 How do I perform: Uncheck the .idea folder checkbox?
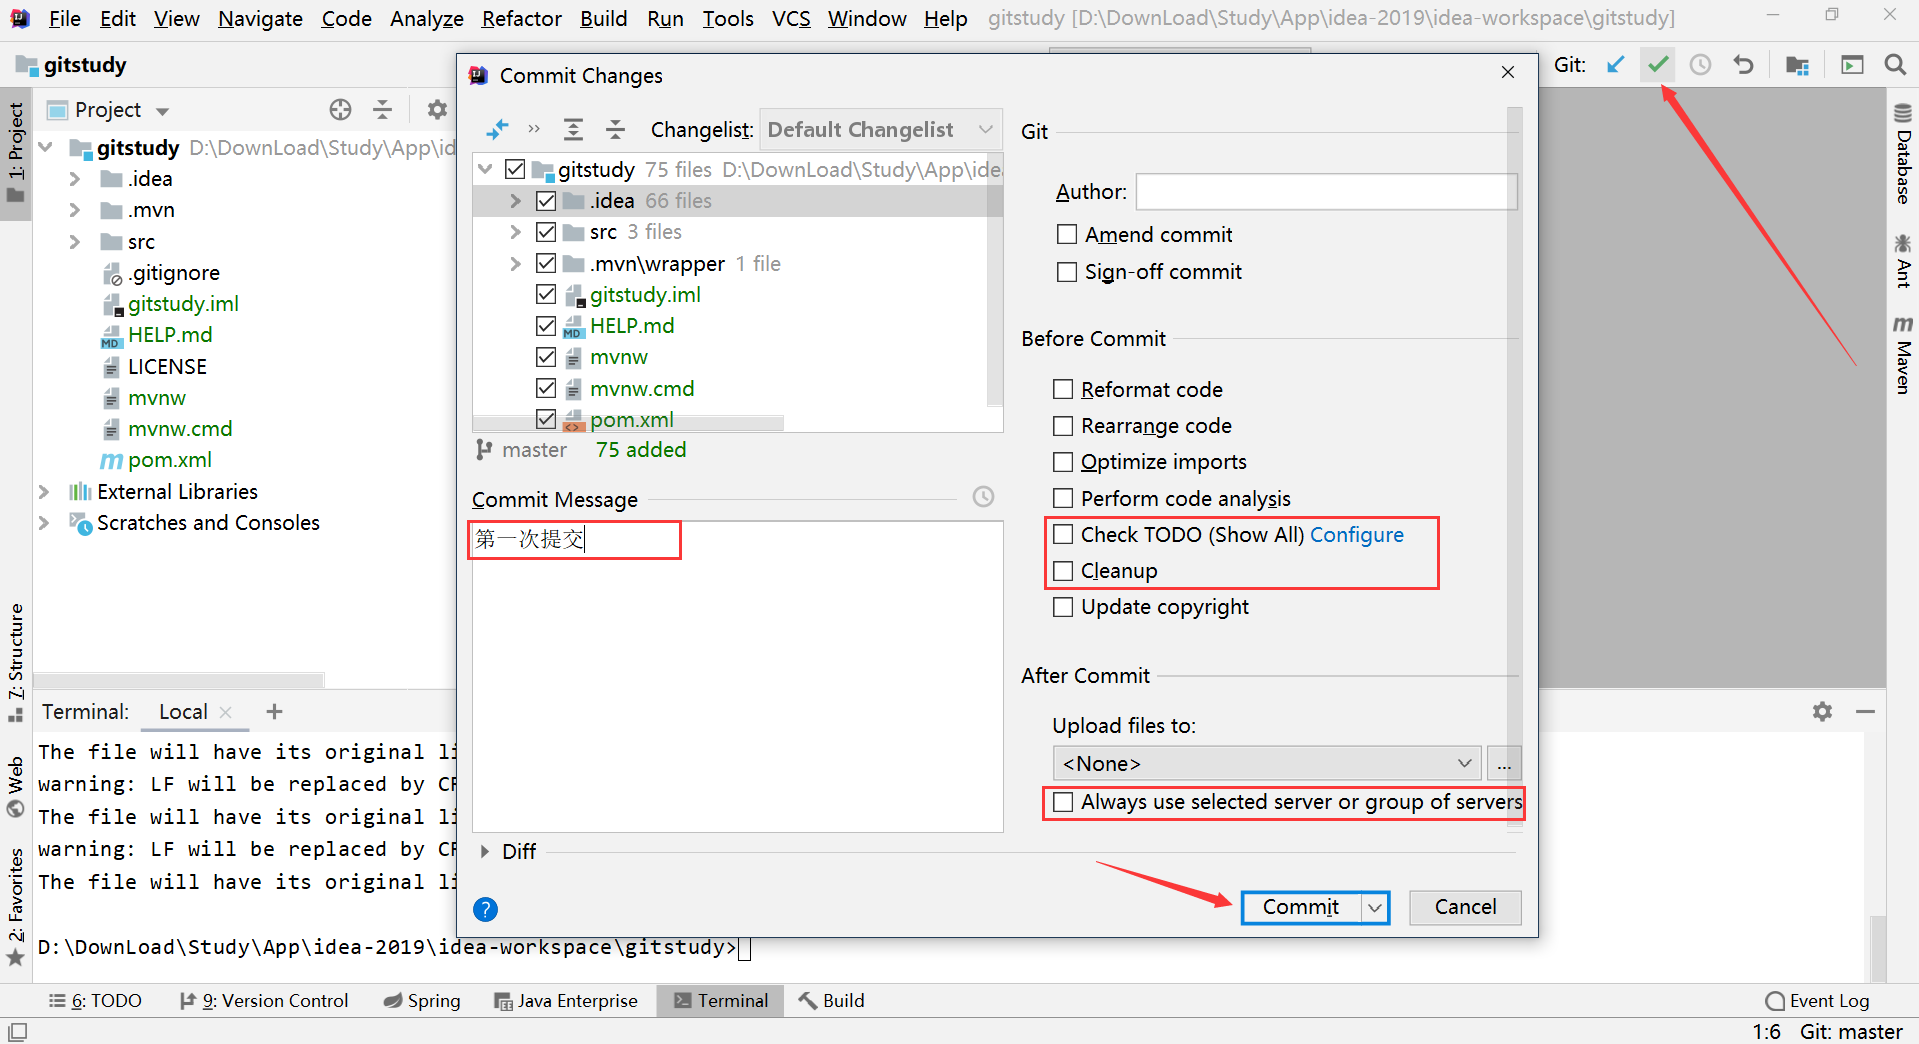[x=546, y=201]
